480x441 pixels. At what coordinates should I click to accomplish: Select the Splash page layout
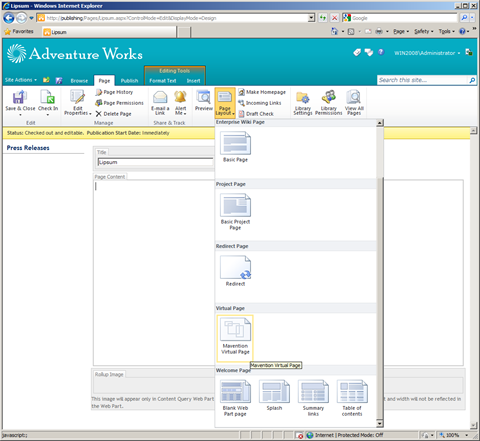(x=274, y=395)
